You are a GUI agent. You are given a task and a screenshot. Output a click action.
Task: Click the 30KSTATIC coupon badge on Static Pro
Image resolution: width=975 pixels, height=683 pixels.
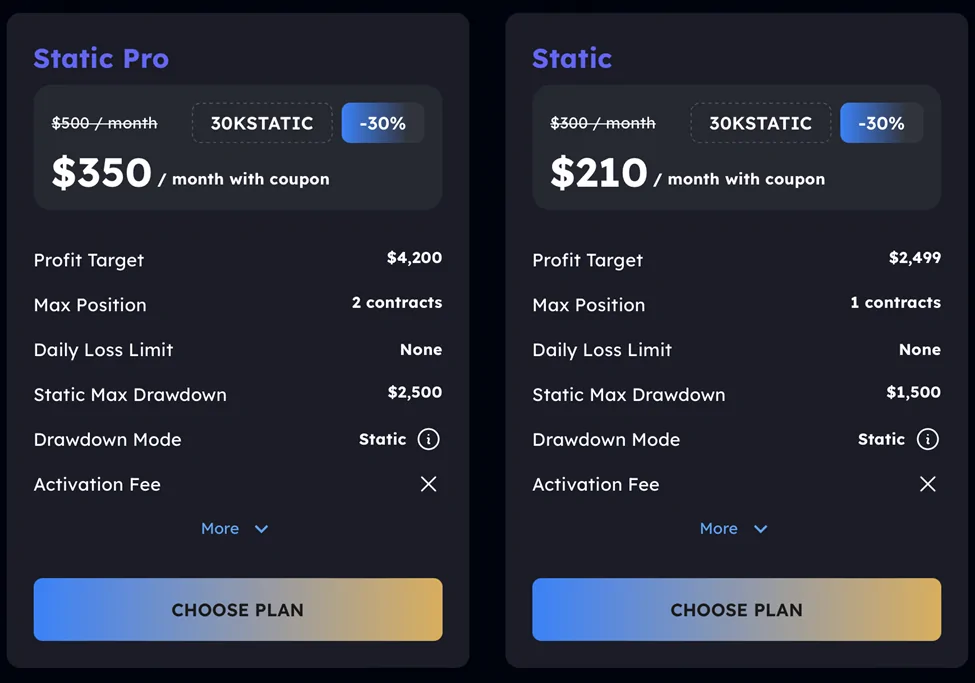[x=261, y=122]
